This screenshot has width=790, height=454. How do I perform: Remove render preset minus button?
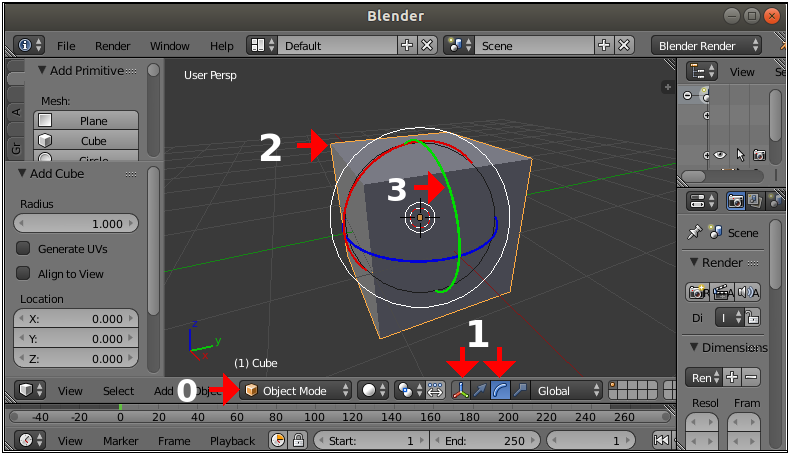pyautogui.click(x=751, y=377)
